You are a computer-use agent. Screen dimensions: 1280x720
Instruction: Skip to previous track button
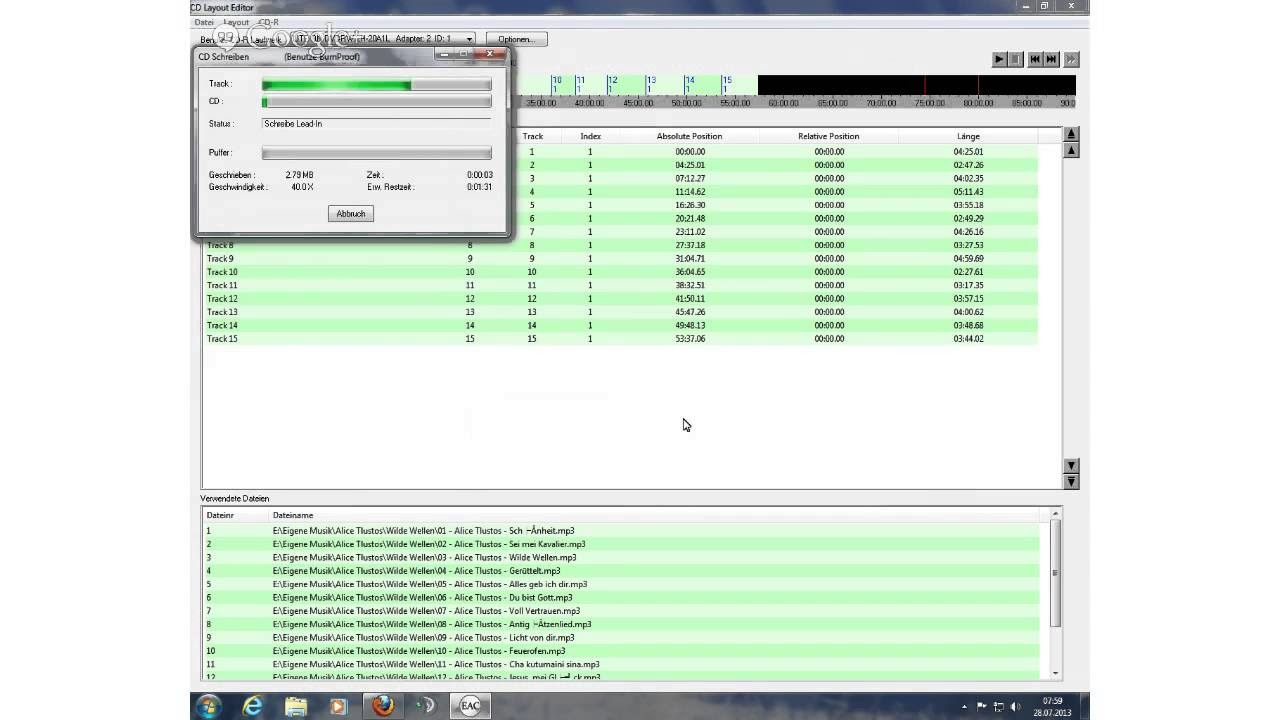tap(1035, 59)
